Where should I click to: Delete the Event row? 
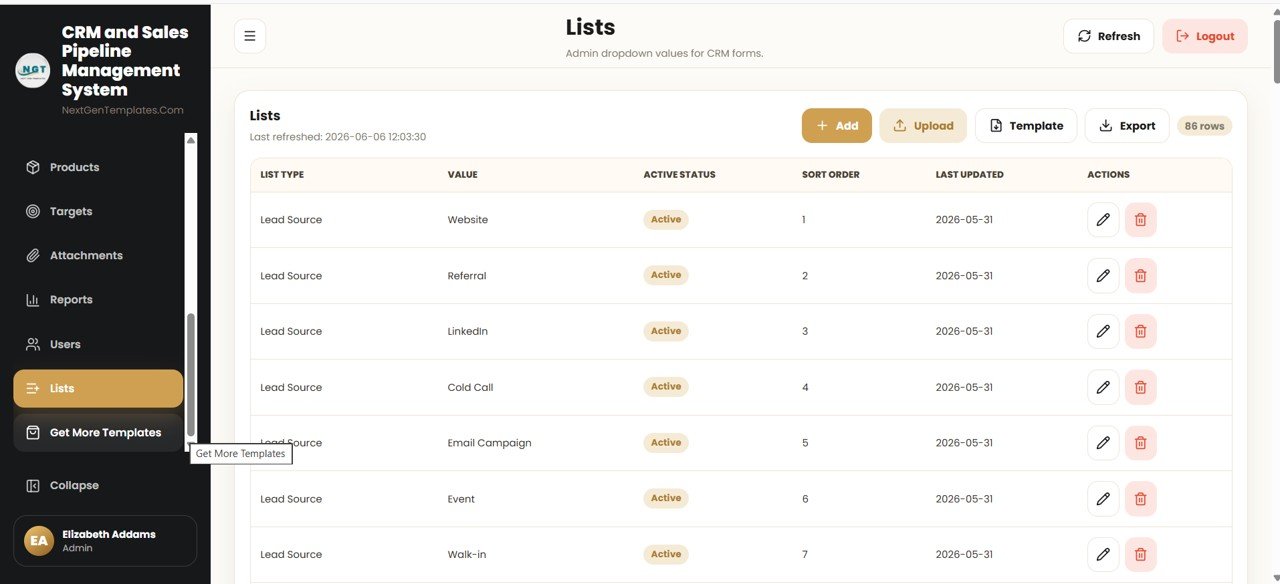(1141, 499)
